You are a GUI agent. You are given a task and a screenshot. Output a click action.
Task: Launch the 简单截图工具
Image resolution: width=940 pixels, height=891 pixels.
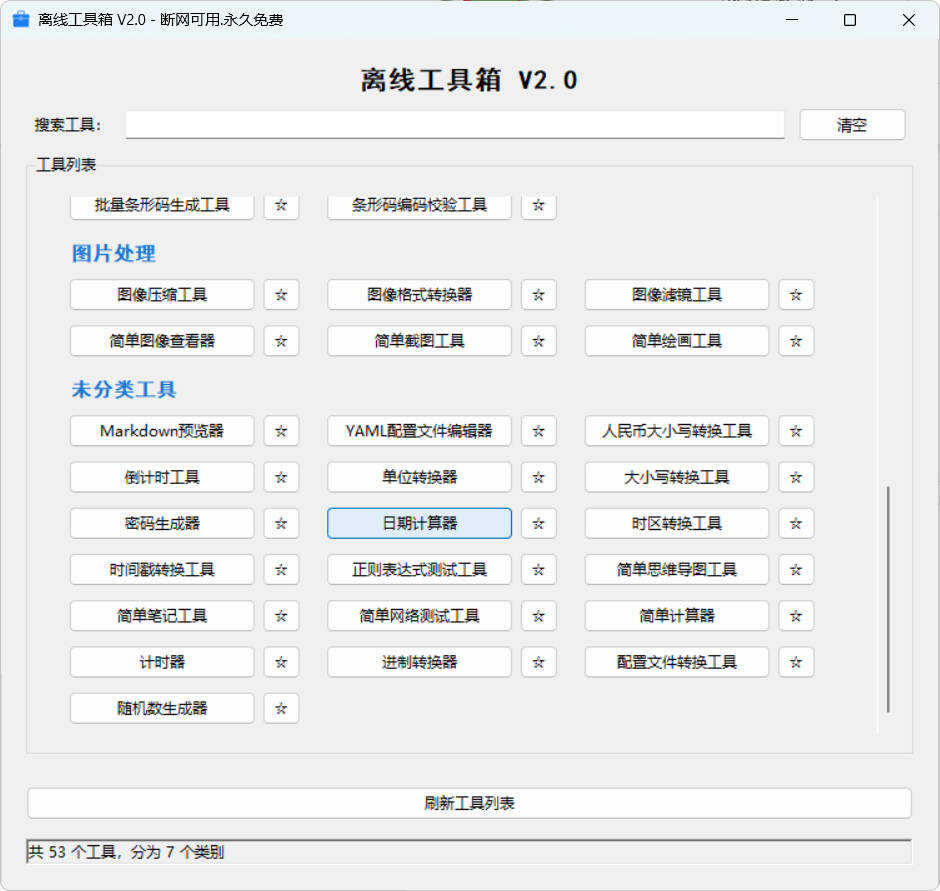point(418,340)
